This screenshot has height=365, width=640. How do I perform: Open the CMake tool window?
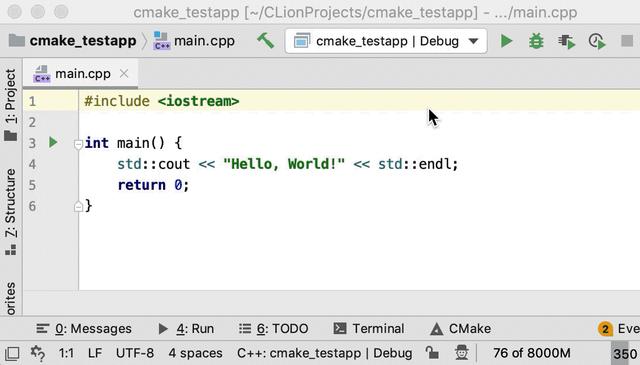(461, 329)
